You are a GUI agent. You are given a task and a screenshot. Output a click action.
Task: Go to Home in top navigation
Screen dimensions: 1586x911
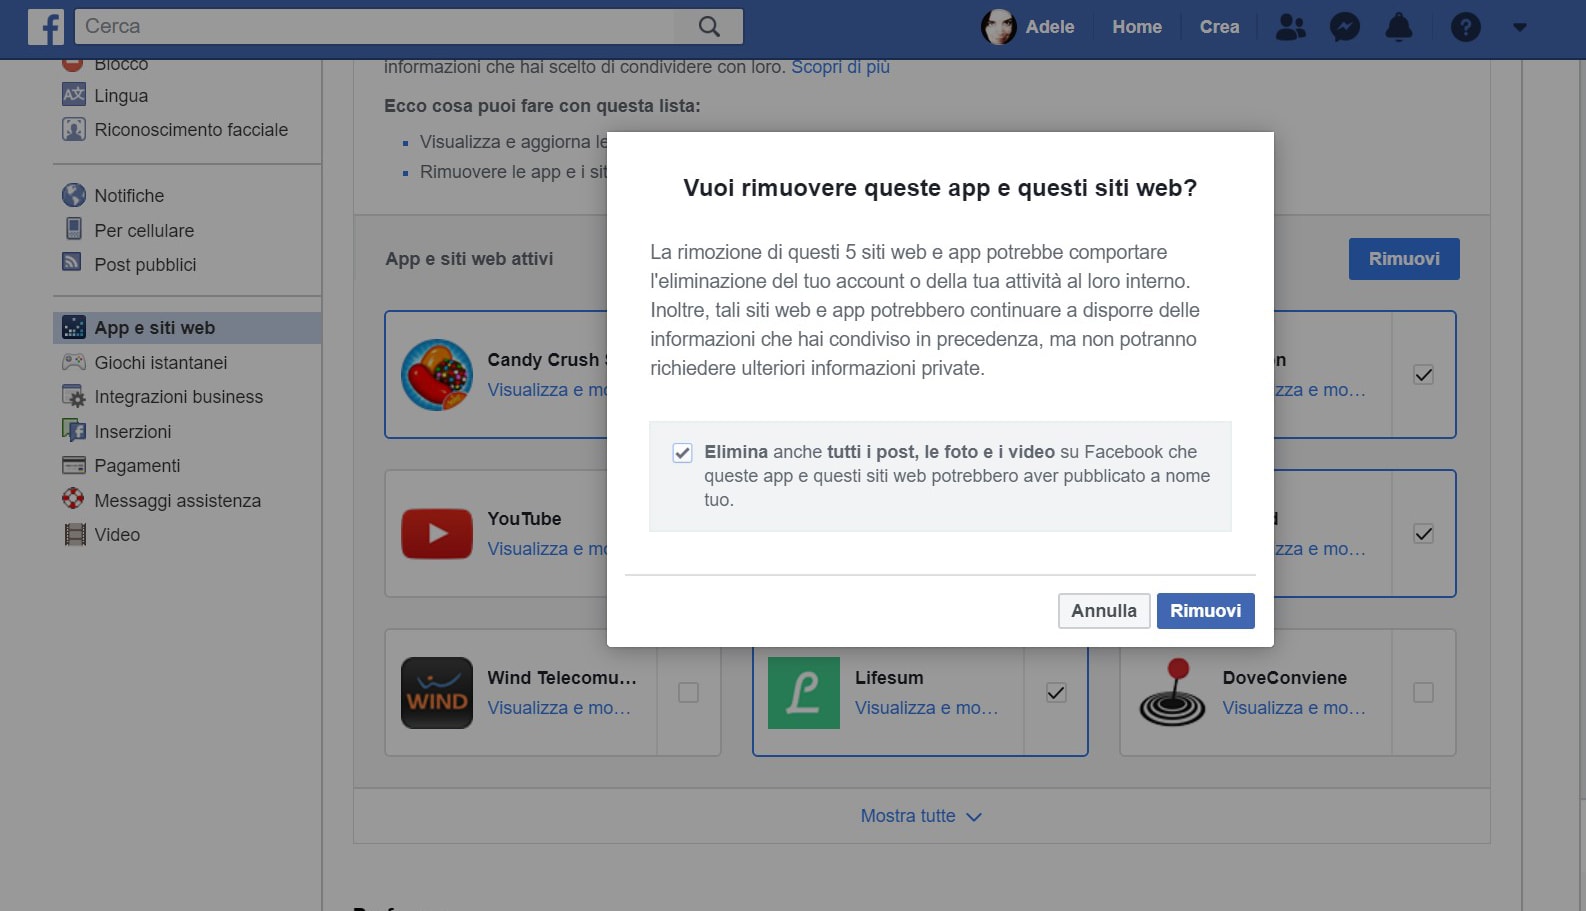click(1137, 27)
